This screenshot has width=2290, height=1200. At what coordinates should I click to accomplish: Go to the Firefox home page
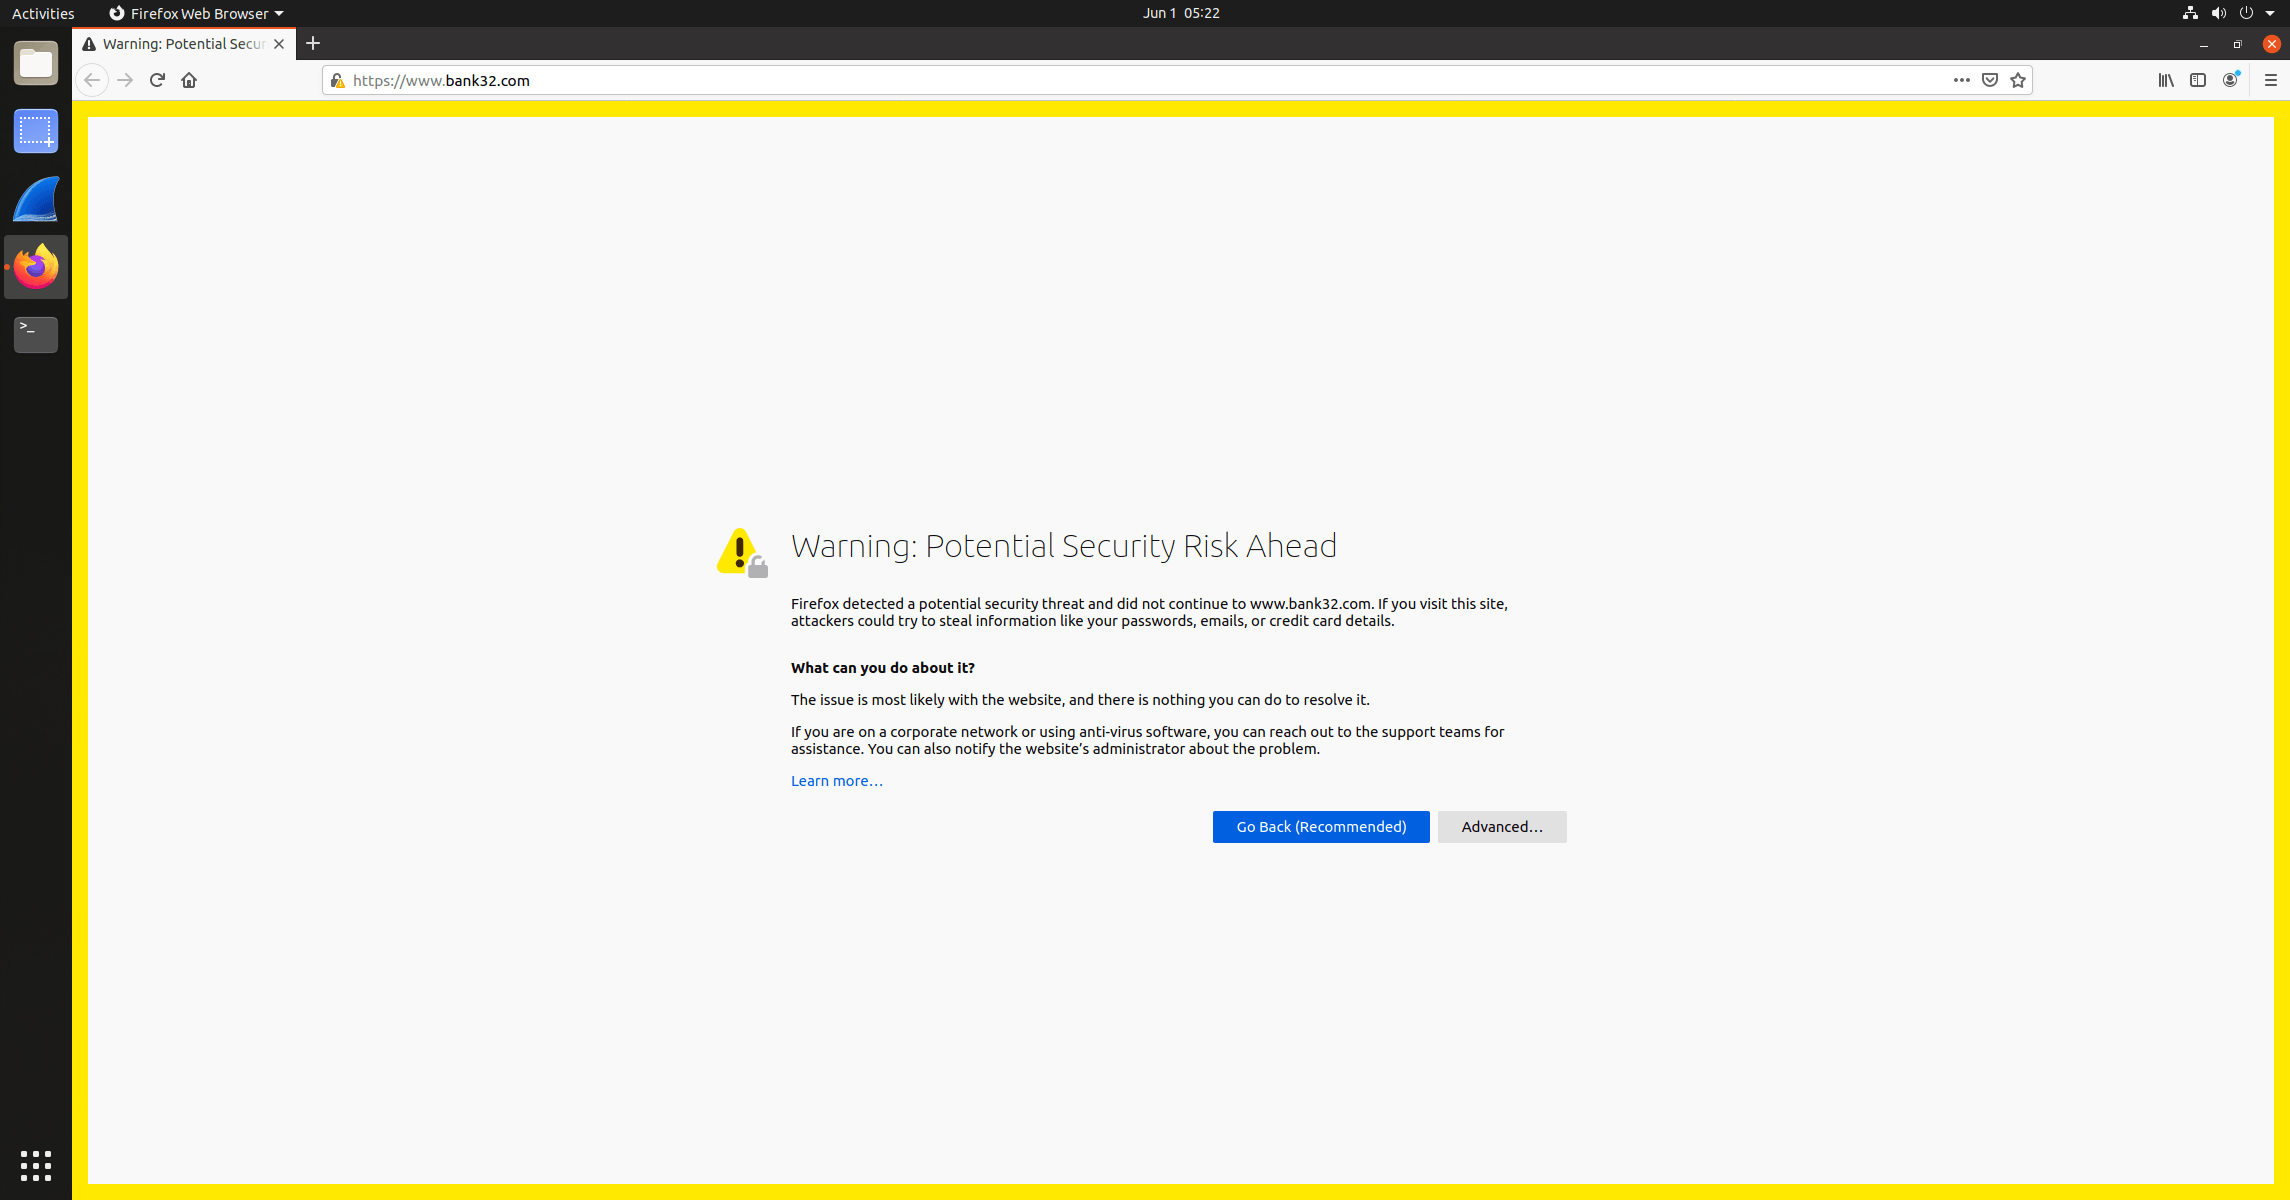click(189, 80)
